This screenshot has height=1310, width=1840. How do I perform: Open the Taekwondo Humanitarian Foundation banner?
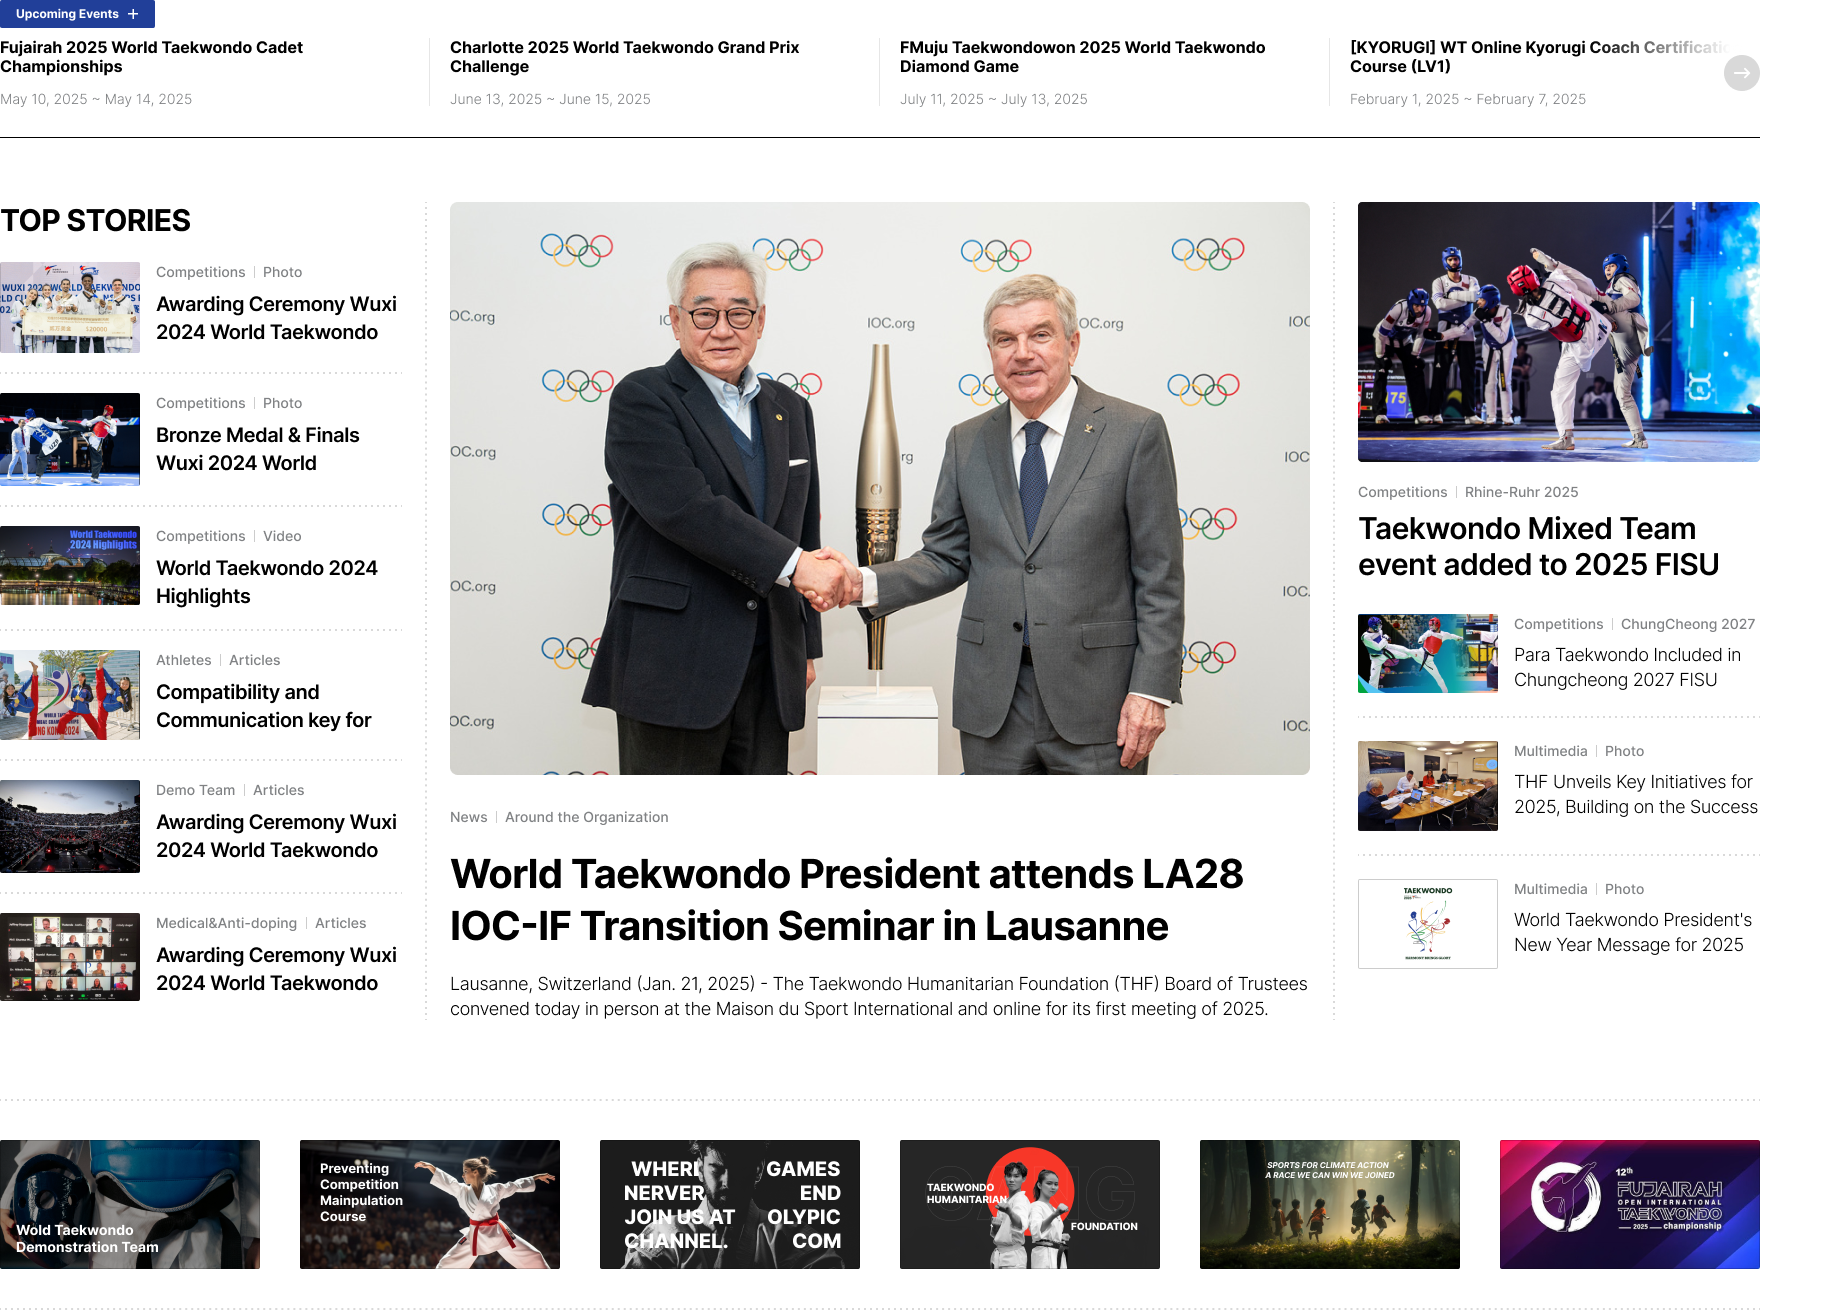pos(1030,1204)
